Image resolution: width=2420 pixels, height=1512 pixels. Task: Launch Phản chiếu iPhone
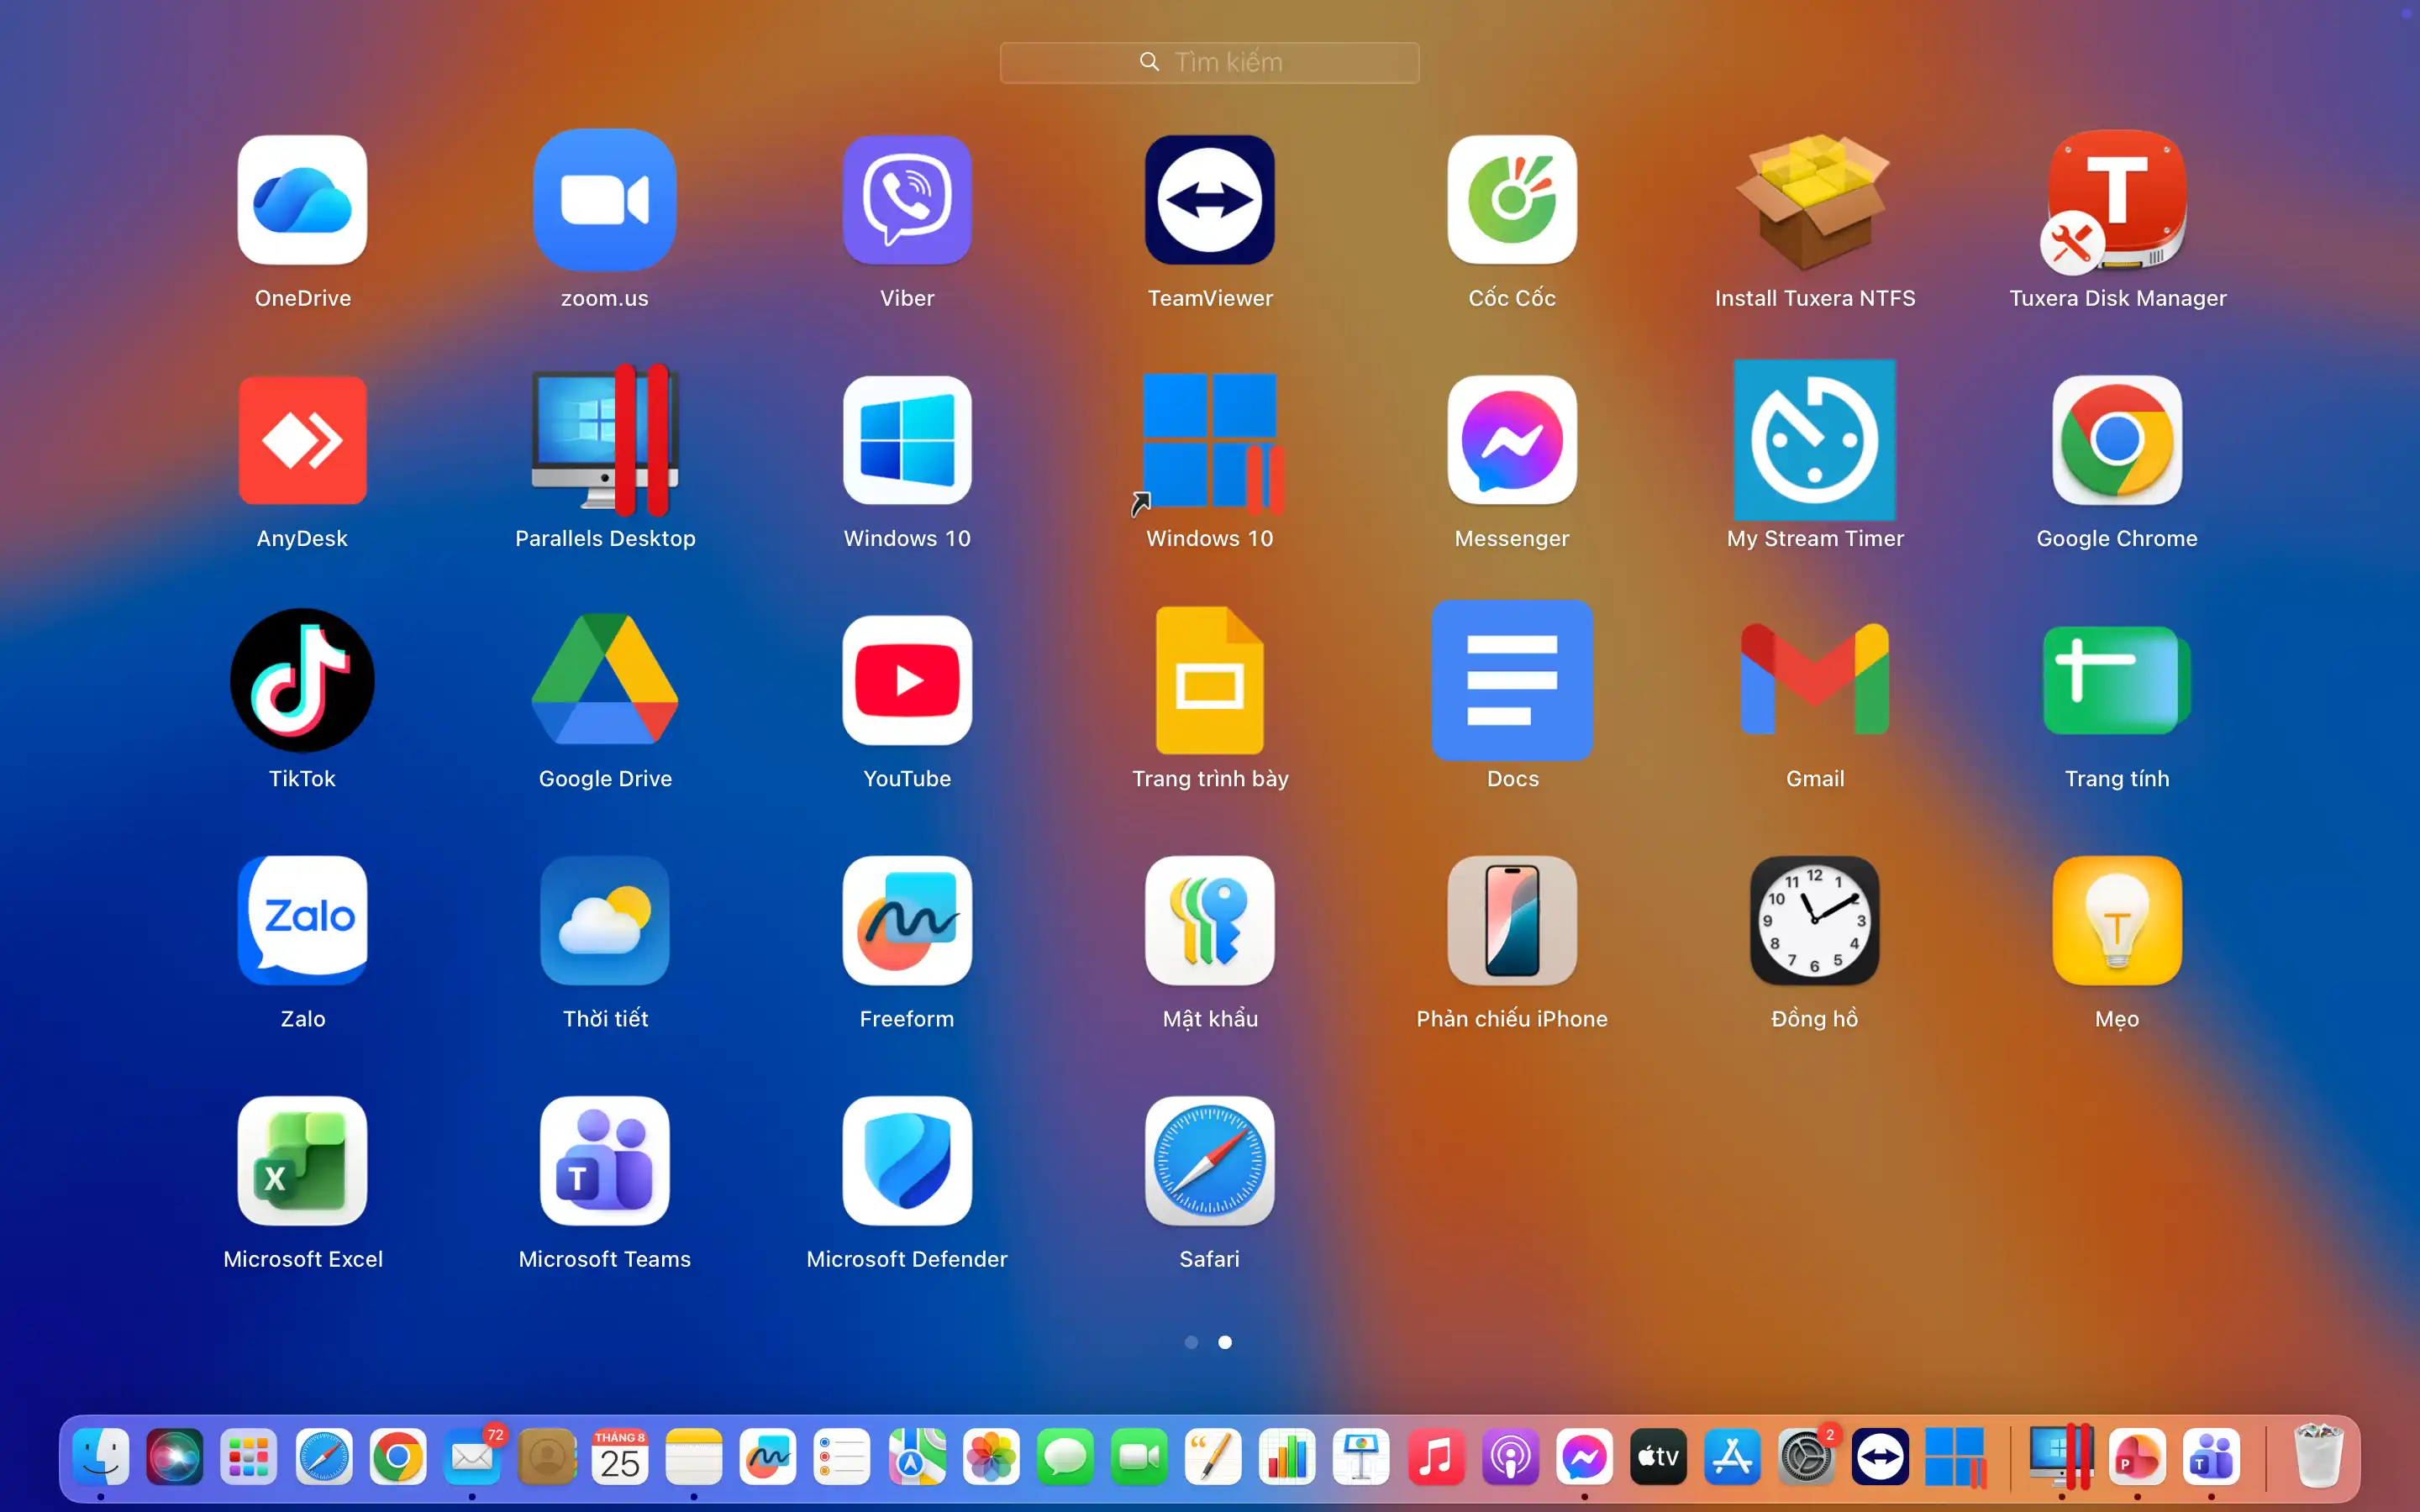tap(1512, 920)
